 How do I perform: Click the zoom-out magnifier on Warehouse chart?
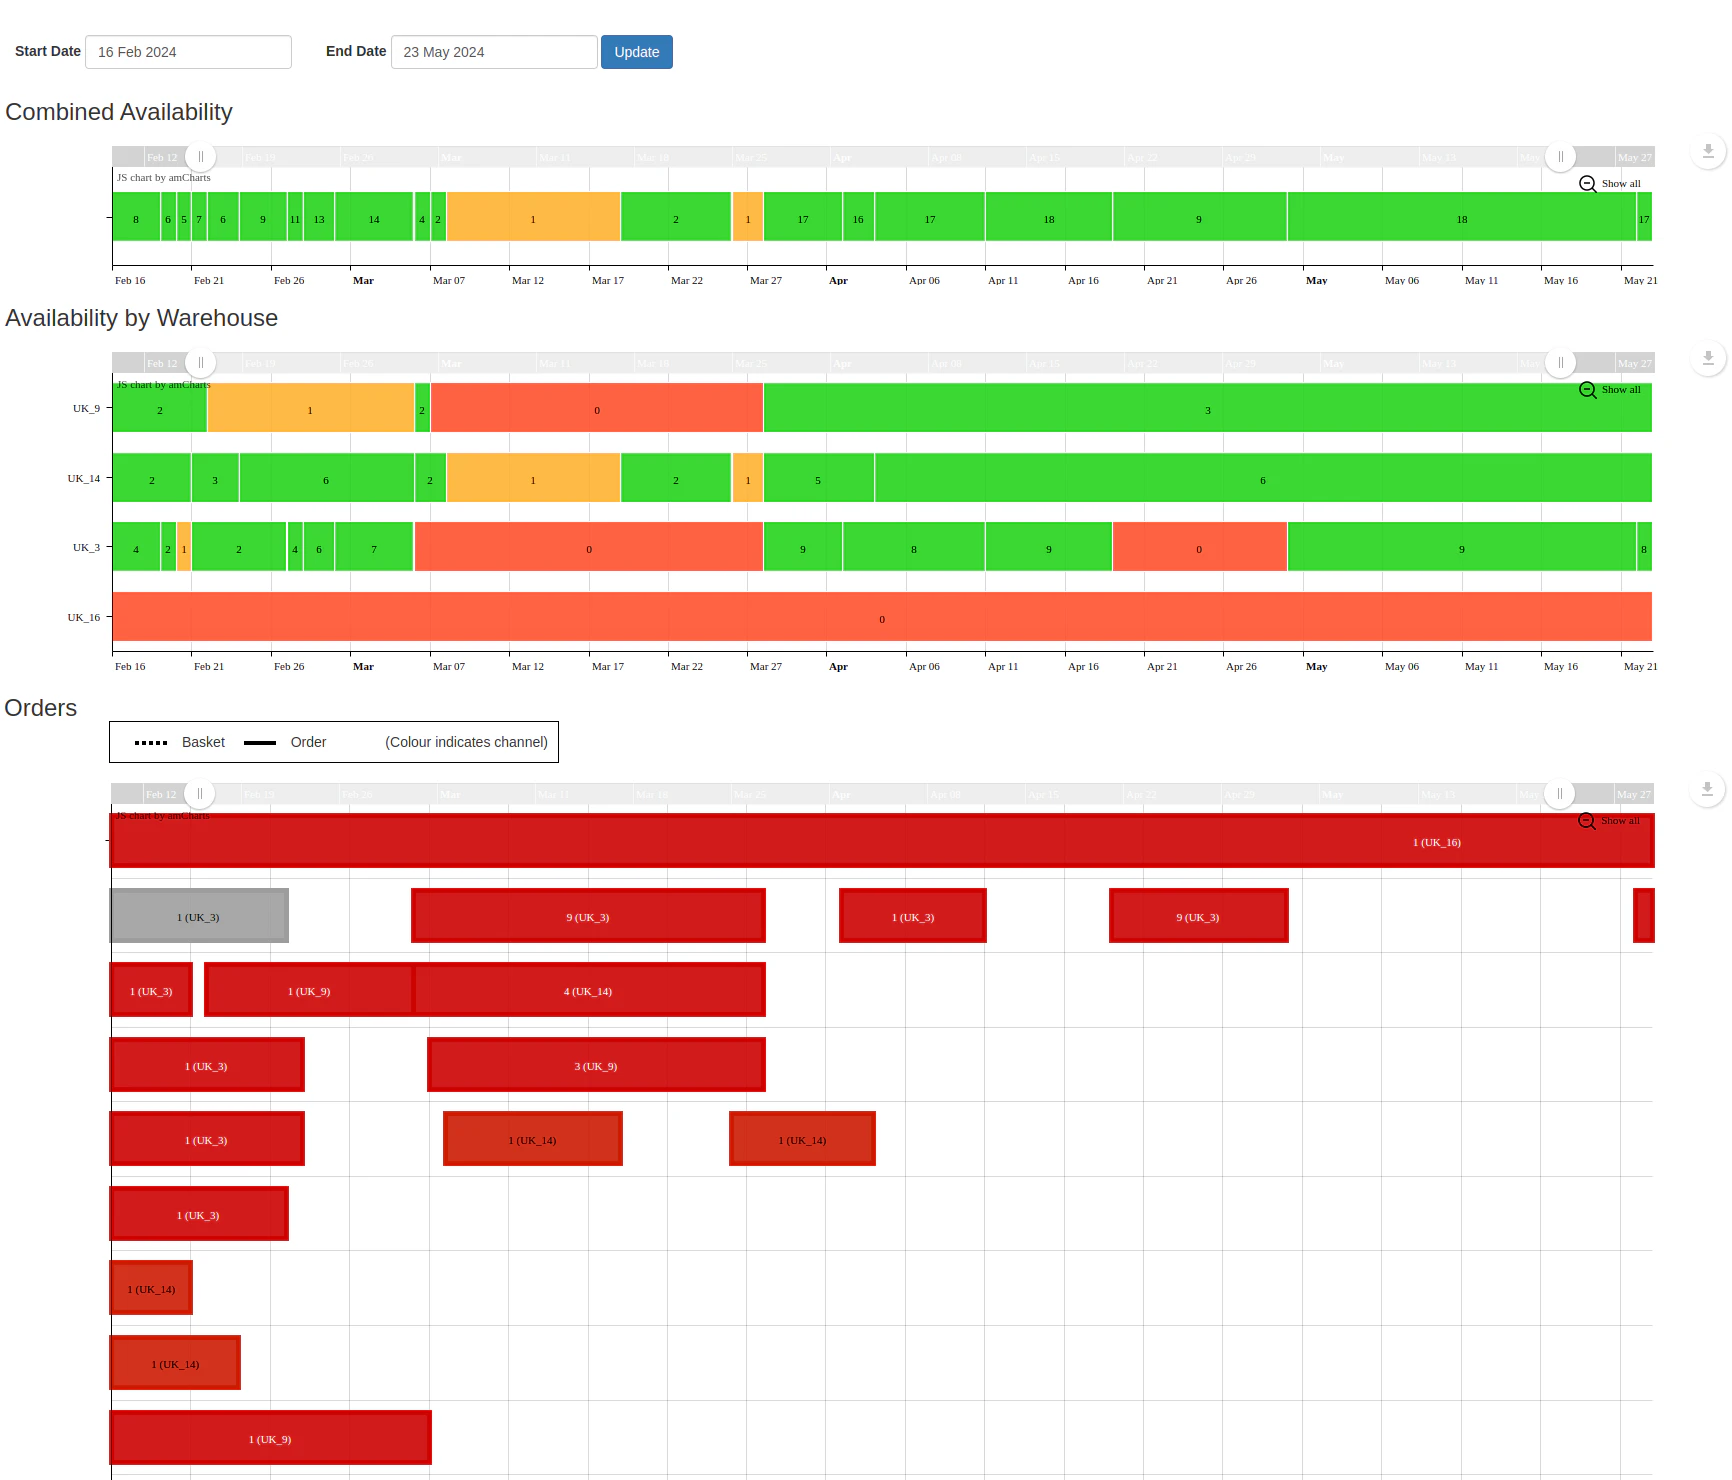[1587, 390]
